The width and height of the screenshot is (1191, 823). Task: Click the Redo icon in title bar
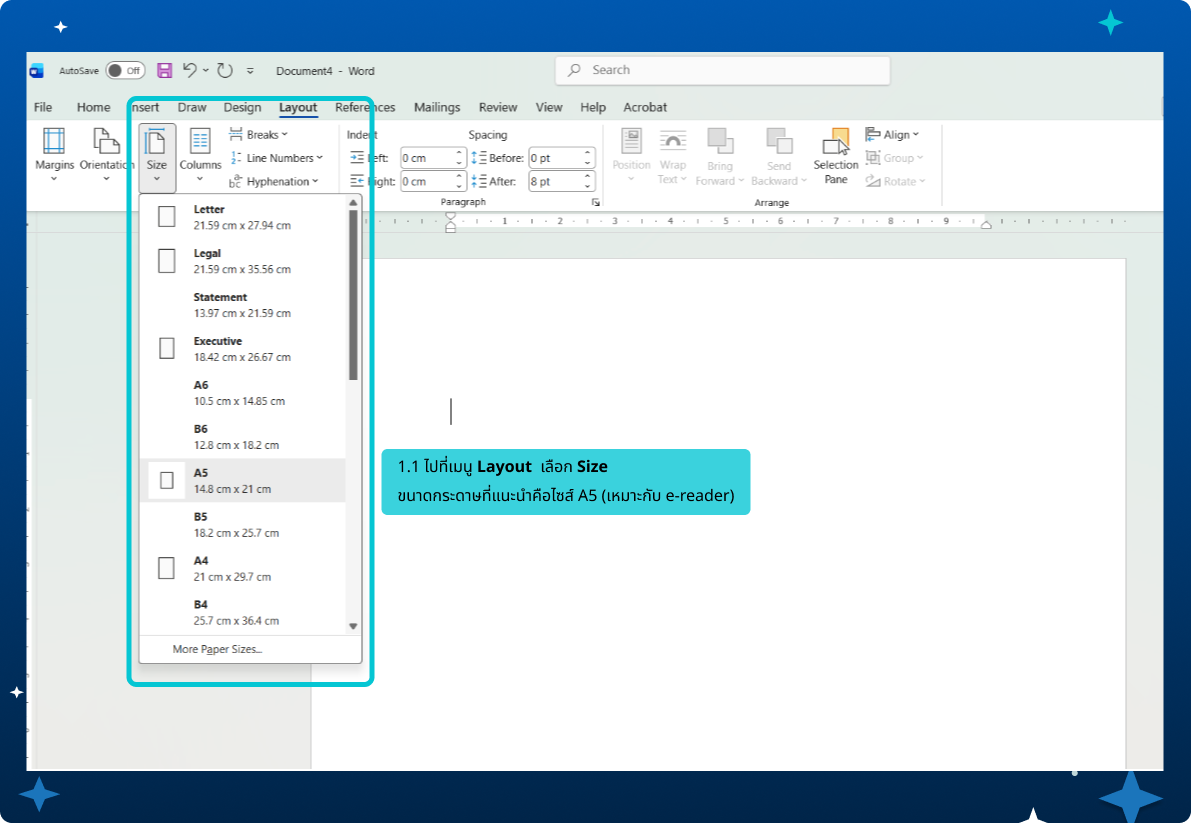coord(225,71)
